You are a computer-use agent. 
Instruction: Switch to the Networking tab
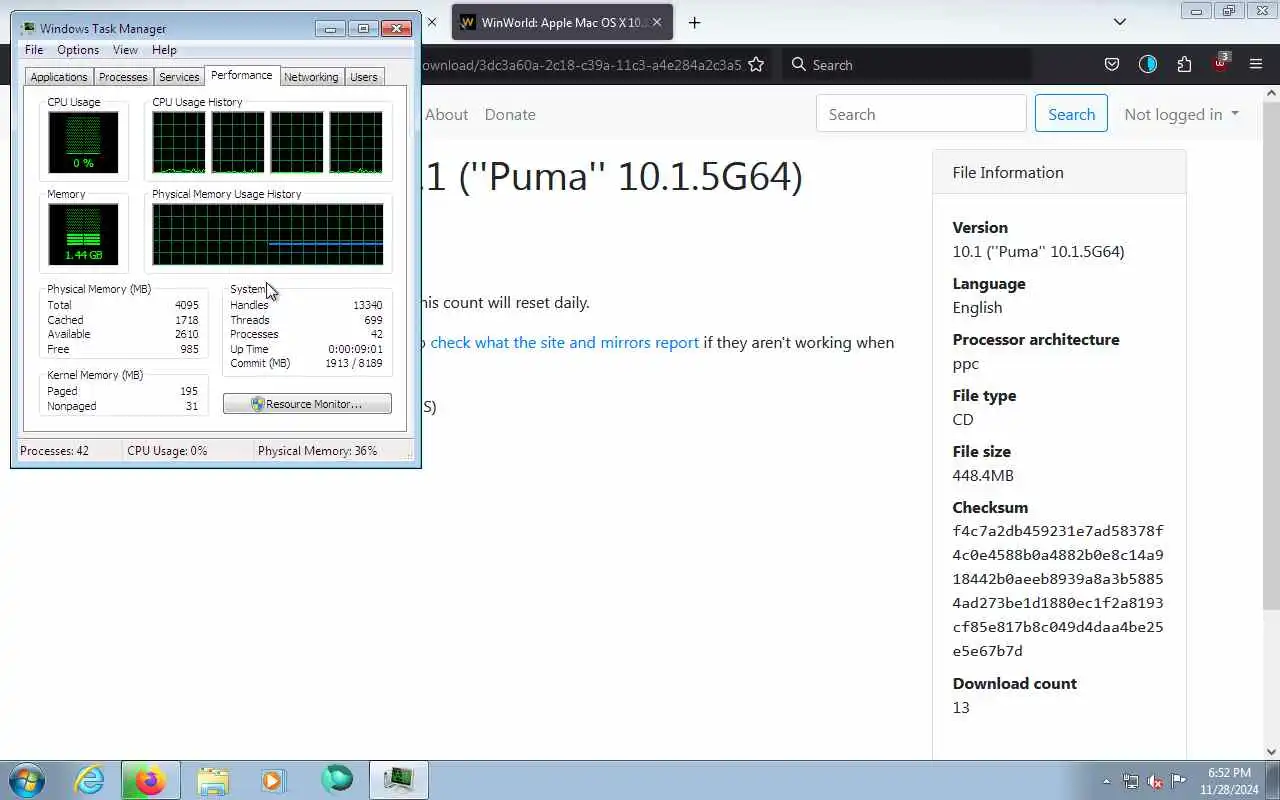click(x=311, y=77)
